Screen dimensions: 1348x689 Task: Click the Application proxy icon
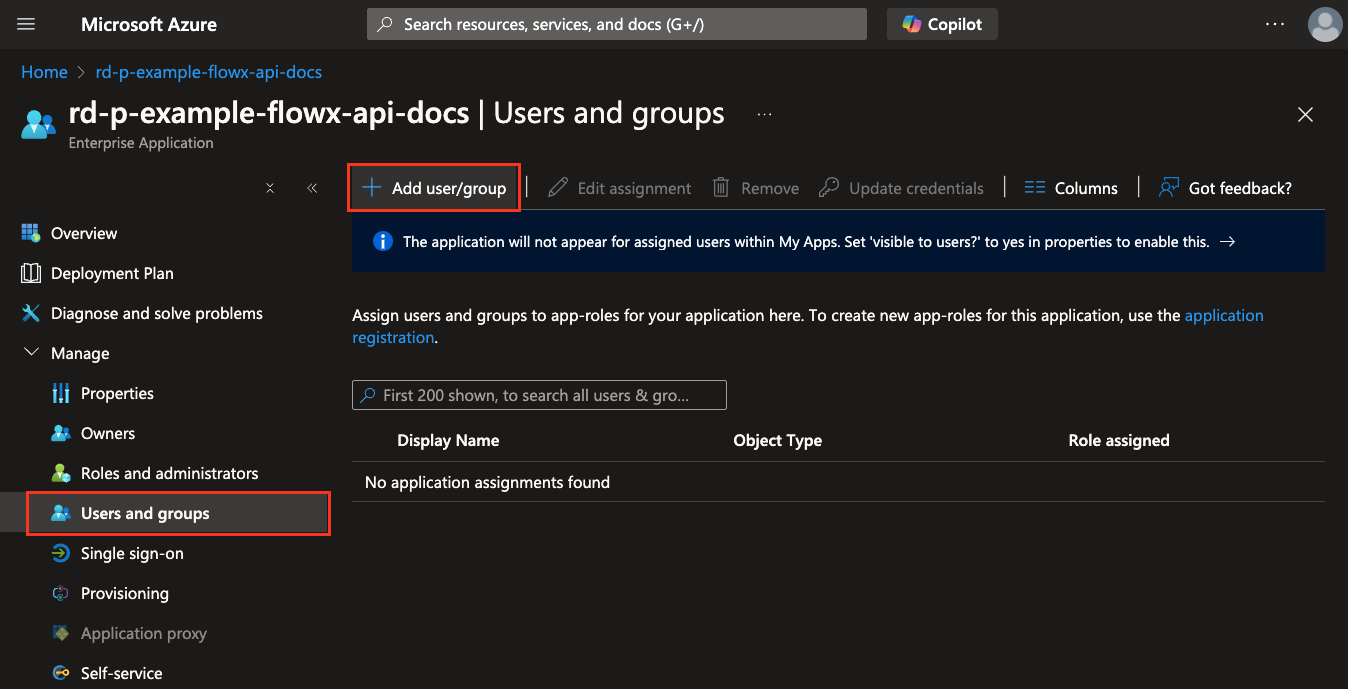61,633
